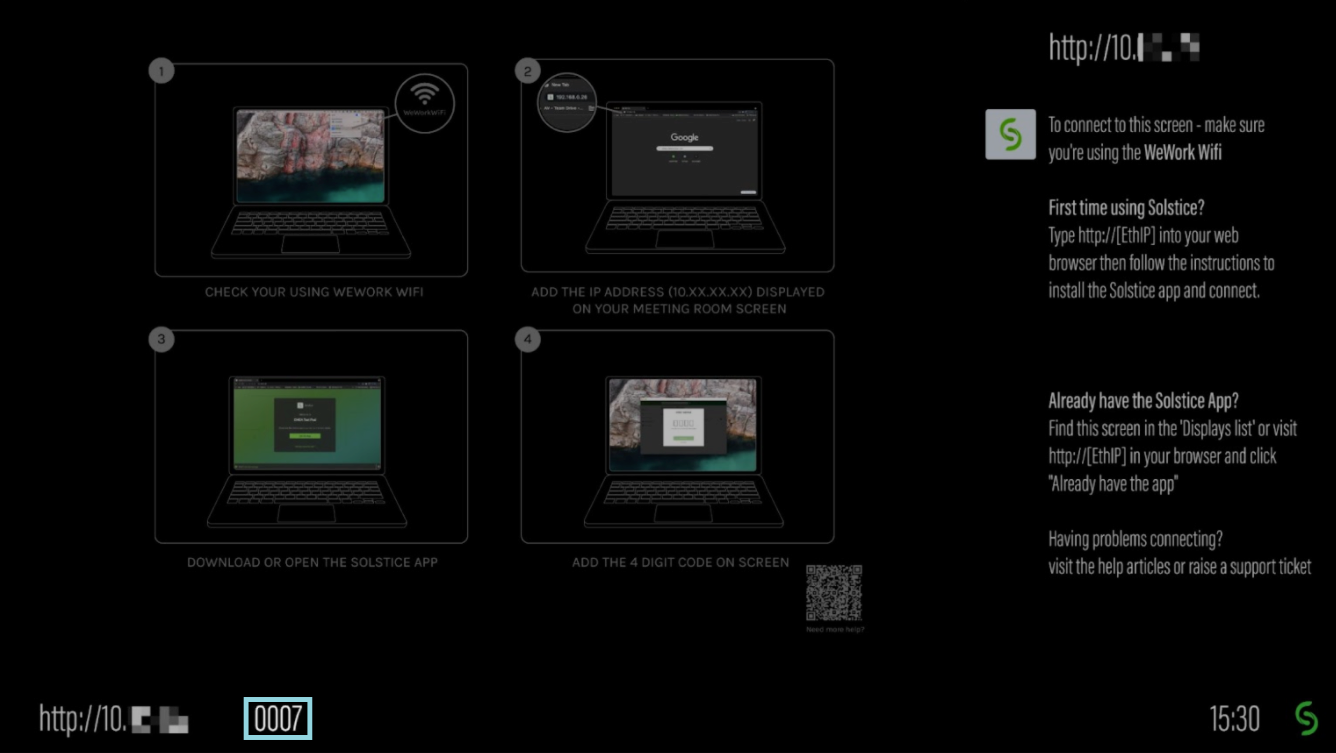
Task: Click the WiFi symbol in step 1
Action: tap(425, 98)
